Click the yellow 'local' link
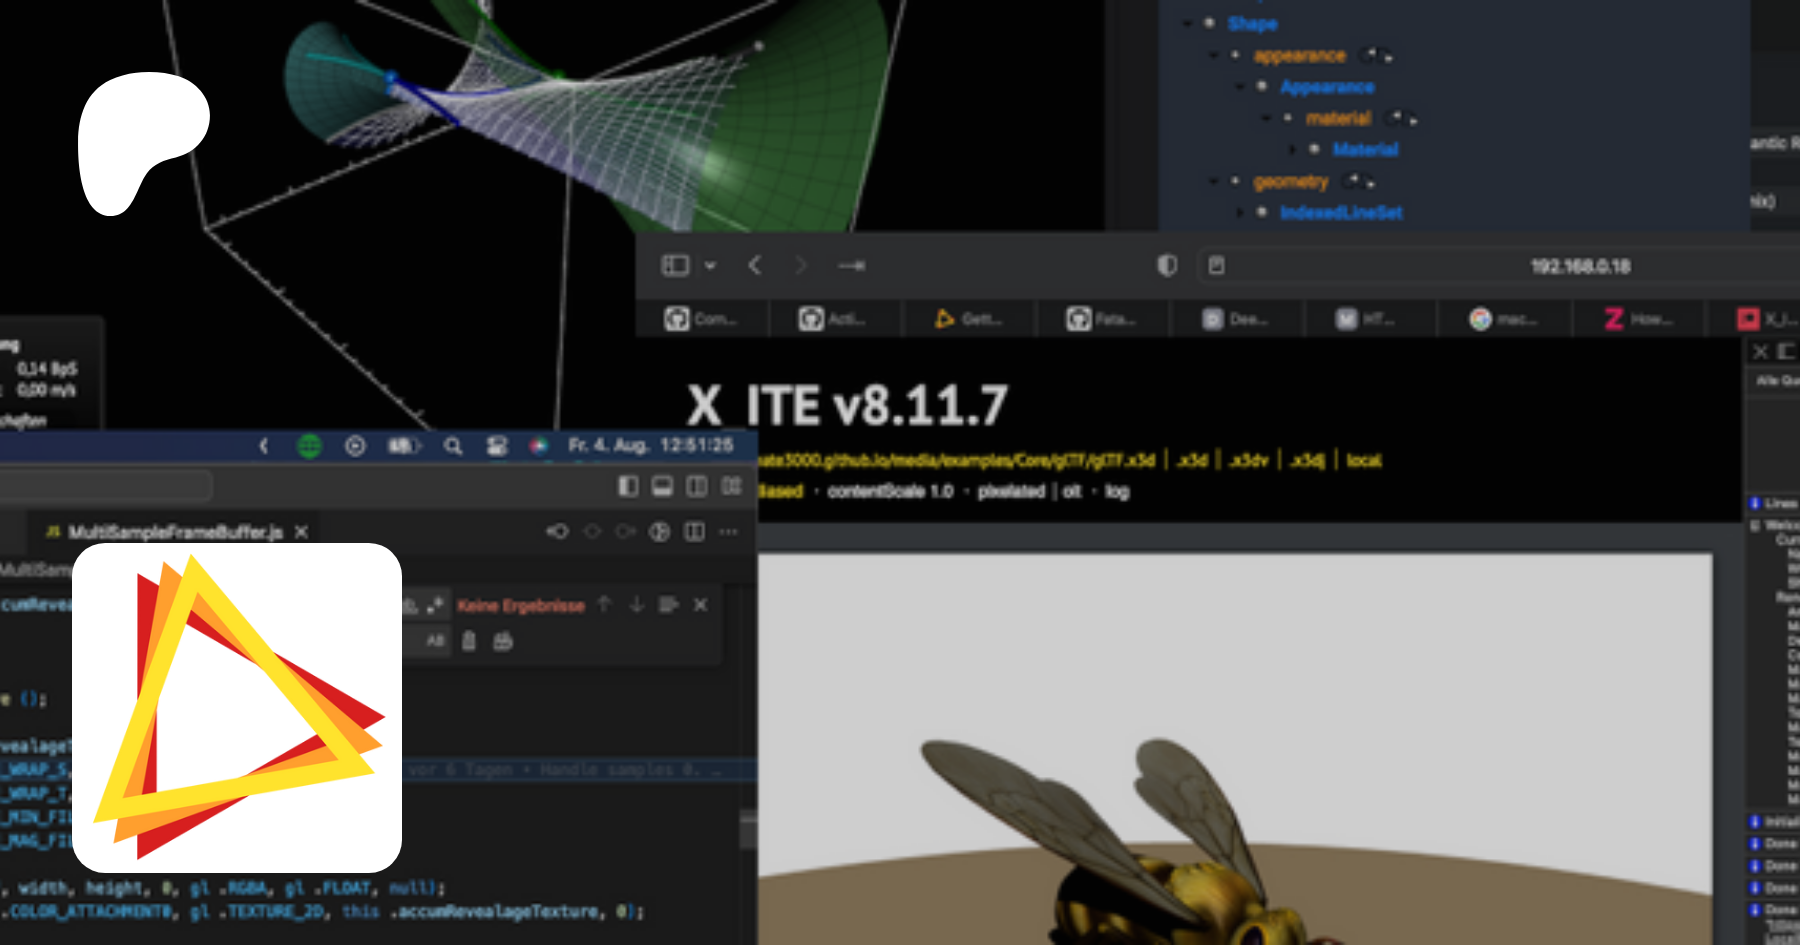The height and width of the screenshot is (945, 1800). [x=1363, y=460]
